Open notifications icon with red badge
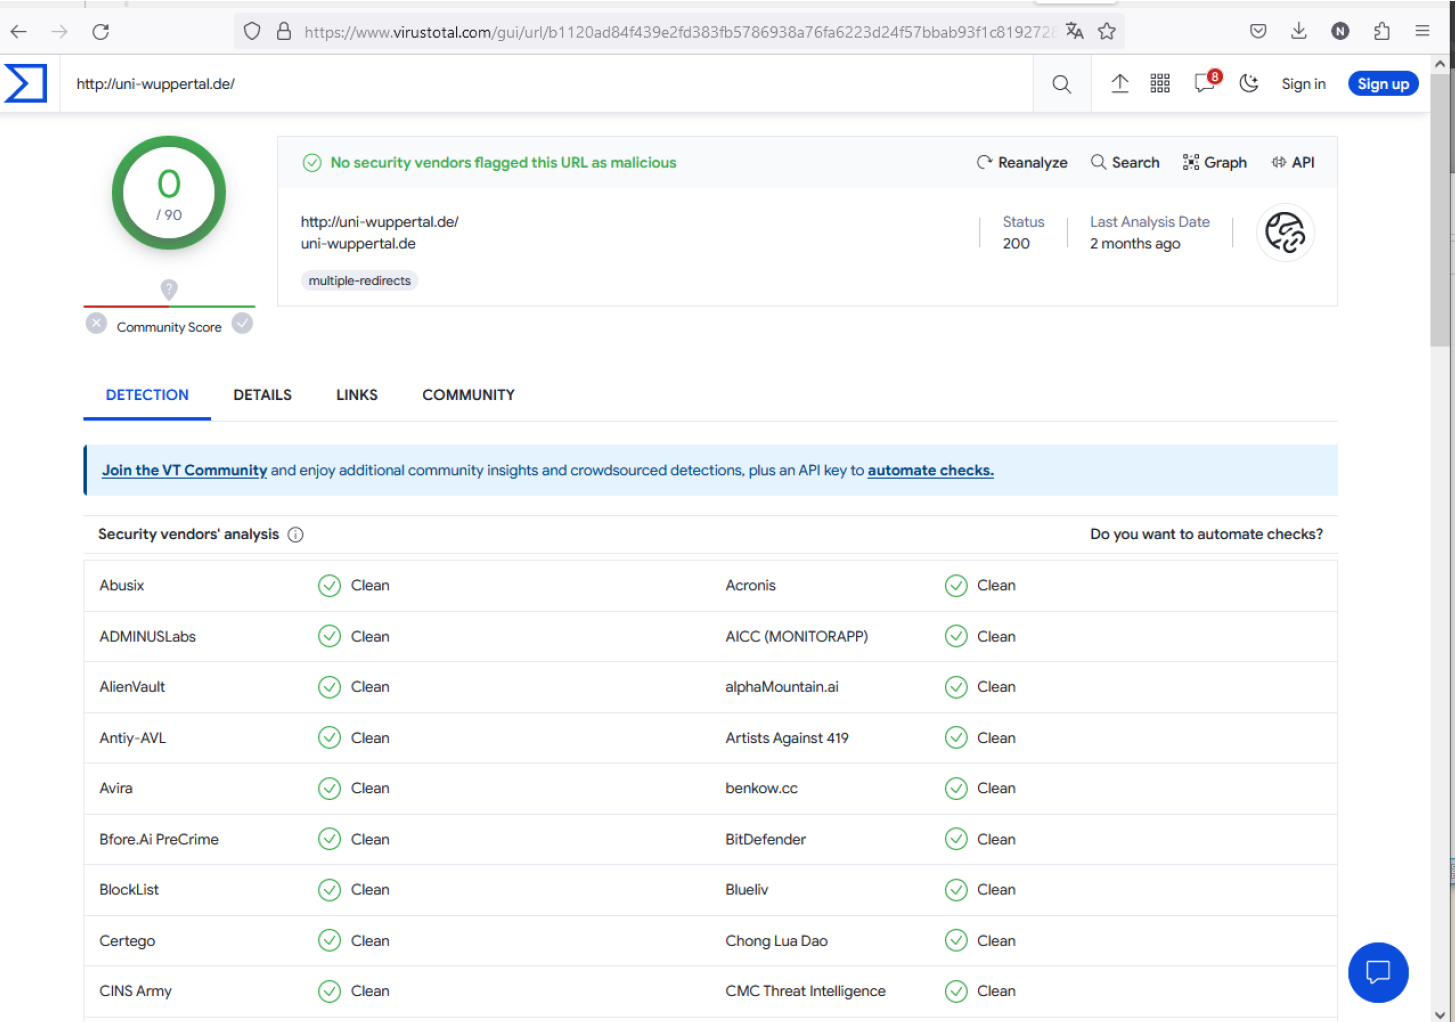Screen dimensions: 1455x1022 1205,84
